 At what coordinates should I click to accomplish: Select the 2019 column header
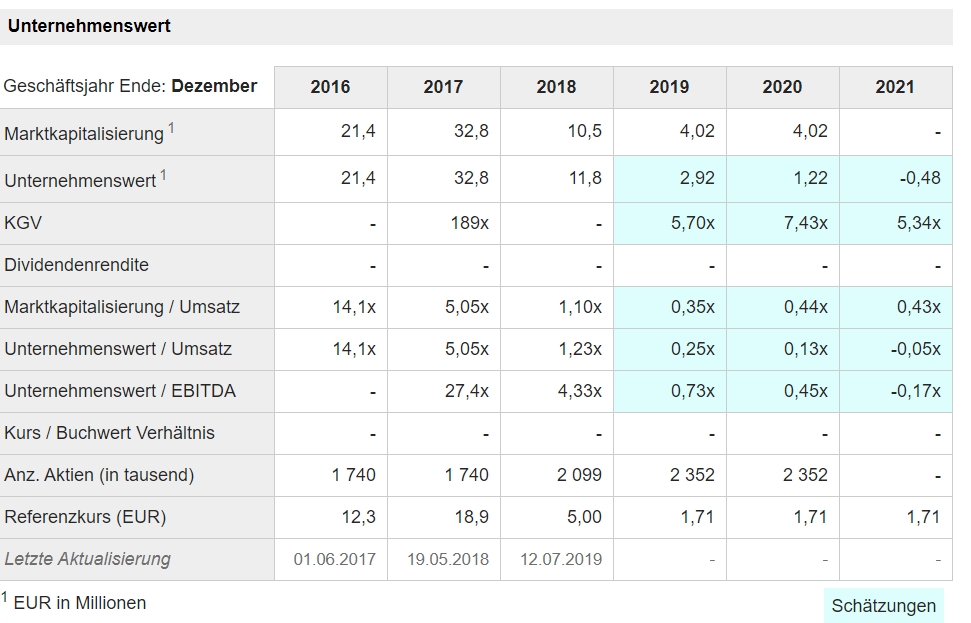(x=669, y=87)
